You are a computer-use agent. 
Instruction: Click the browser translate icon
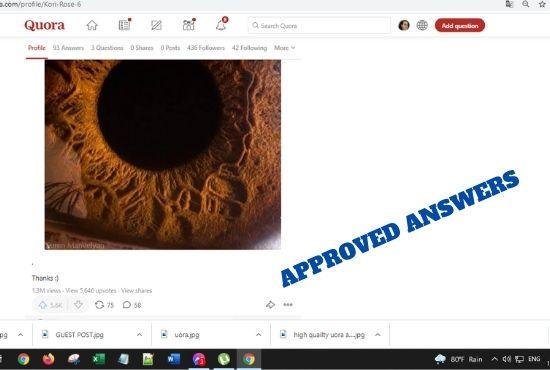pos(509,4)
